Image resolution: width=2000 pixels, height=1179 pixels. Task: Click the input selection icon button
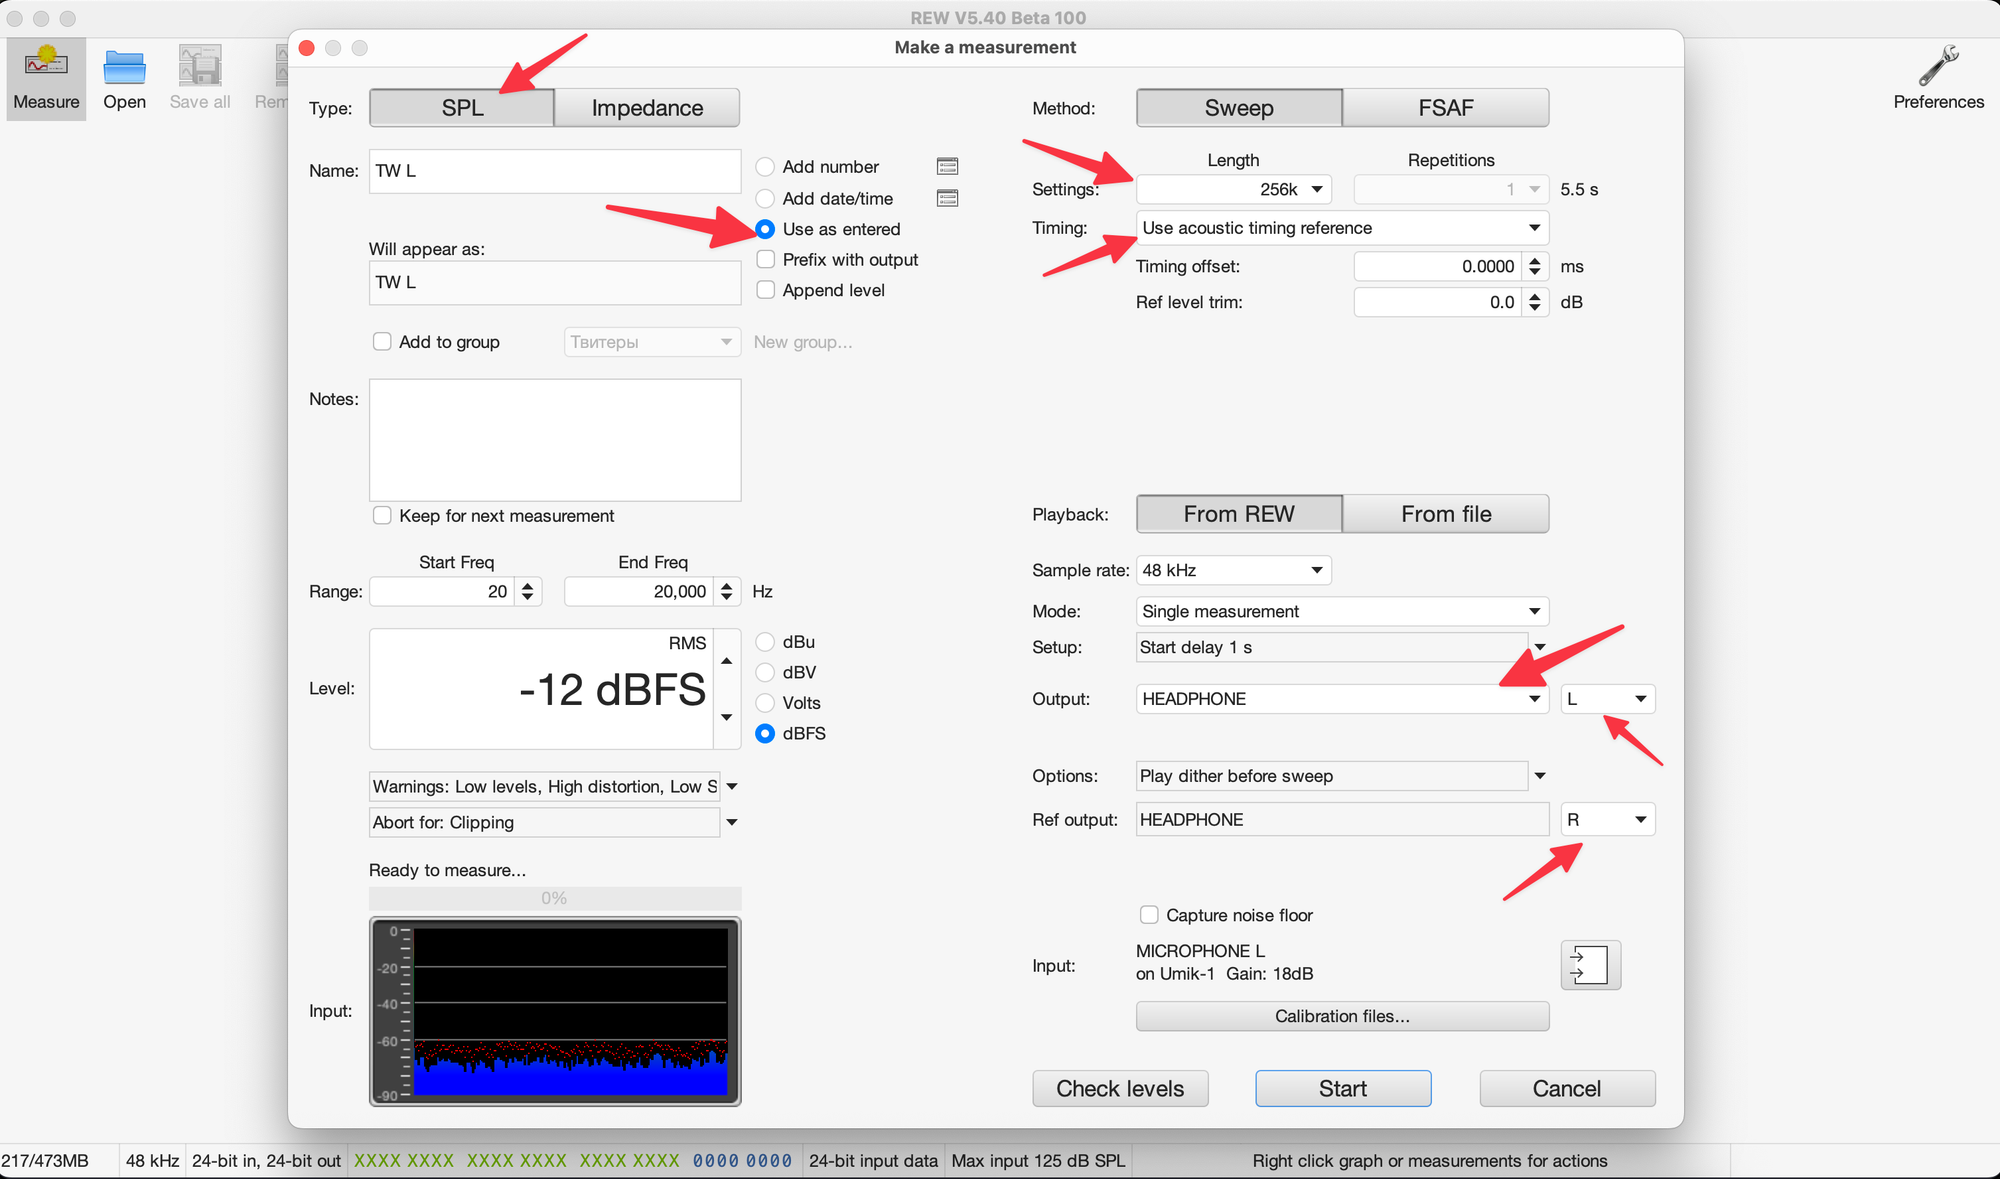[x=1589, y=965]
